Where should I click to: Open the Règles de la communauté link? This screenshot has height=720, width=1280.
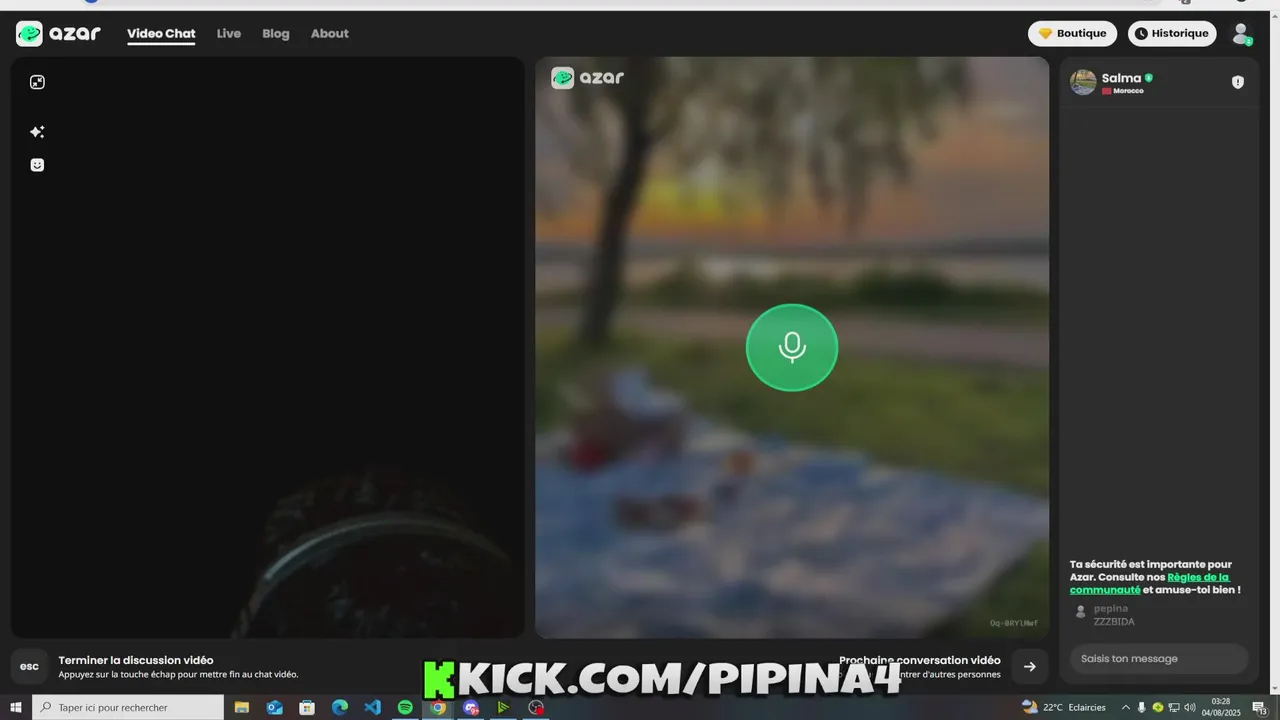(x=1150, y=583)
